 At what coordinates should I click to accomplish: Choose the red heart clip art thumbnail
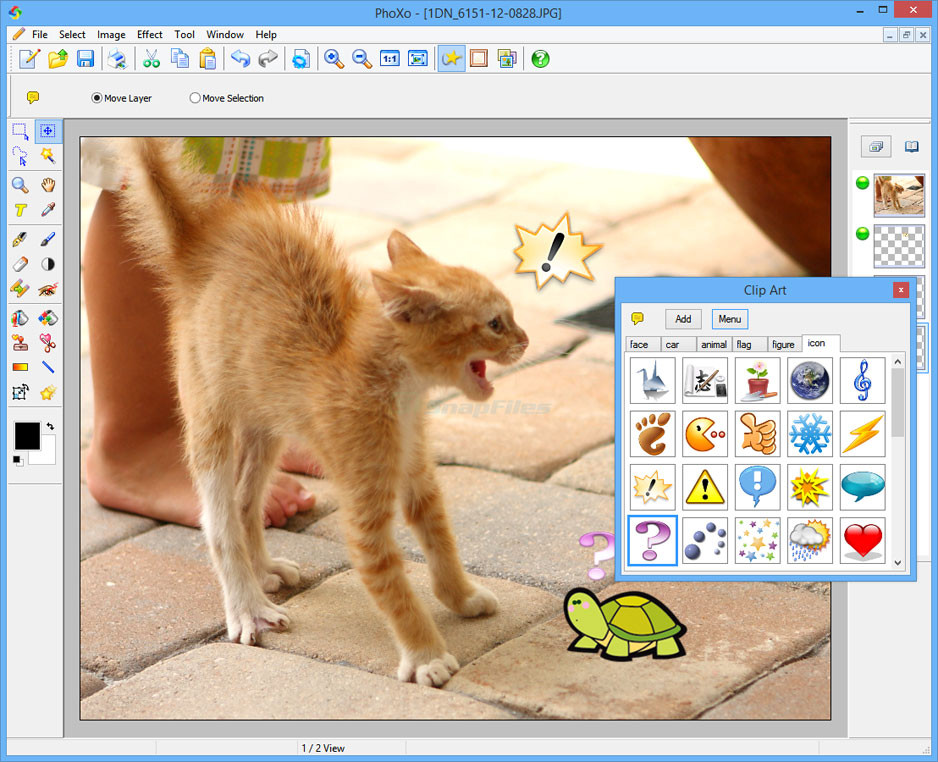tap(862, 540)
